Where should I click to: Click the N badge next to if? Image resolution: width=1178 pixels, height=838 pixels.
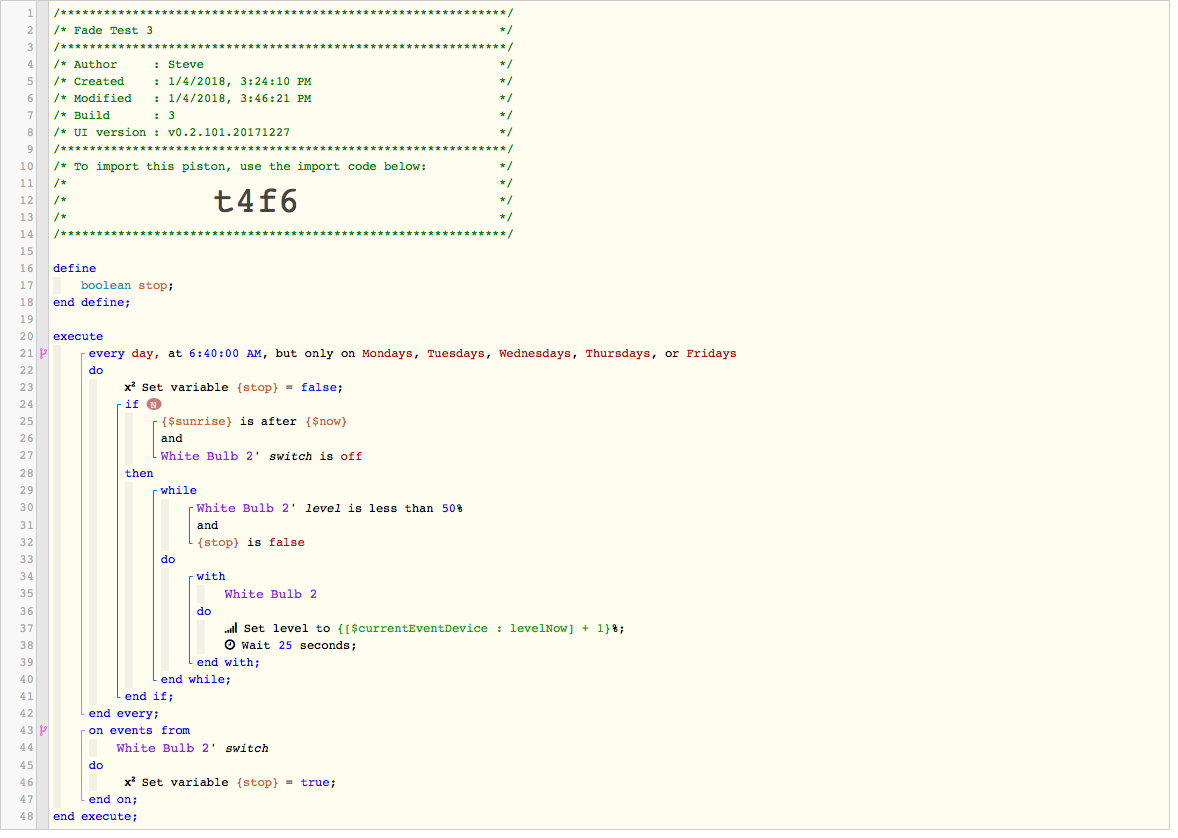[x=154, y=404]
